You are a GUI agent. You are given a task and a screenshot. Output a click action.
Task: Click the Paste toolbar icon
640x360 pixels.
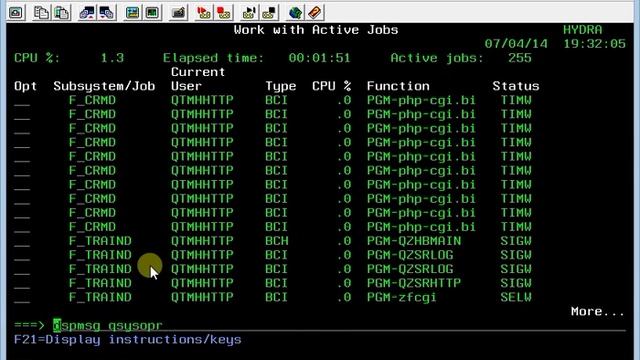point(61,13)
